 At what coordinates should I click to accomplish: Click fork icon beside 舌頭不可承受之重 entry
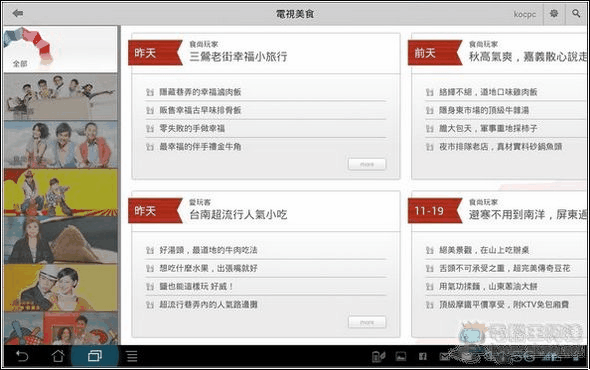coord(430,268)
